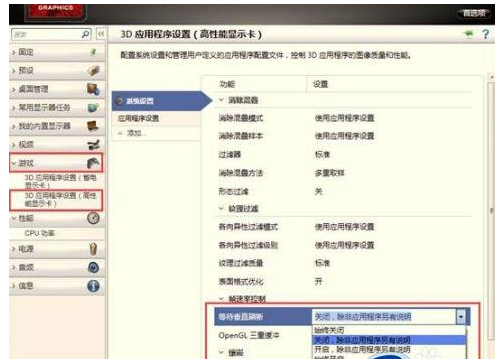Open 3D 应用程序设置 (省电显示卡) page
This screenshot has width=495, height=362.
60,181
